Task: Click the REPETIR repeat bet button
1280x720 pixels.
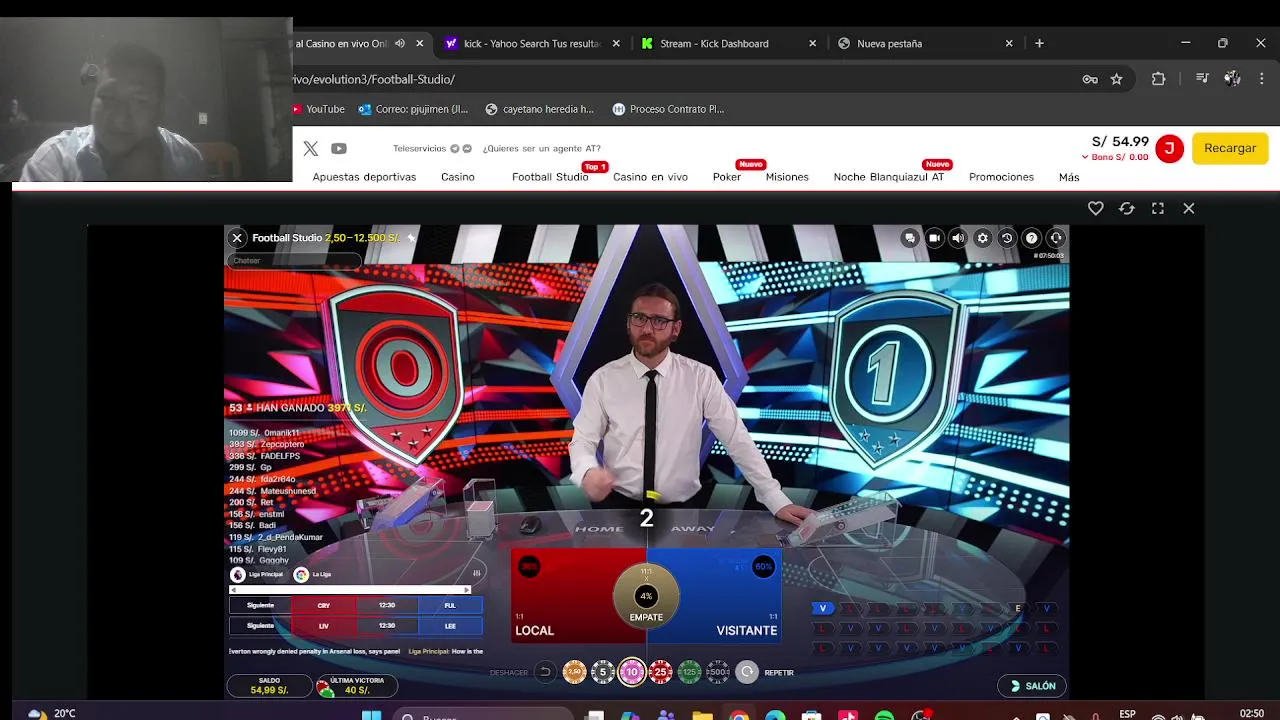Action: [747, 672]
